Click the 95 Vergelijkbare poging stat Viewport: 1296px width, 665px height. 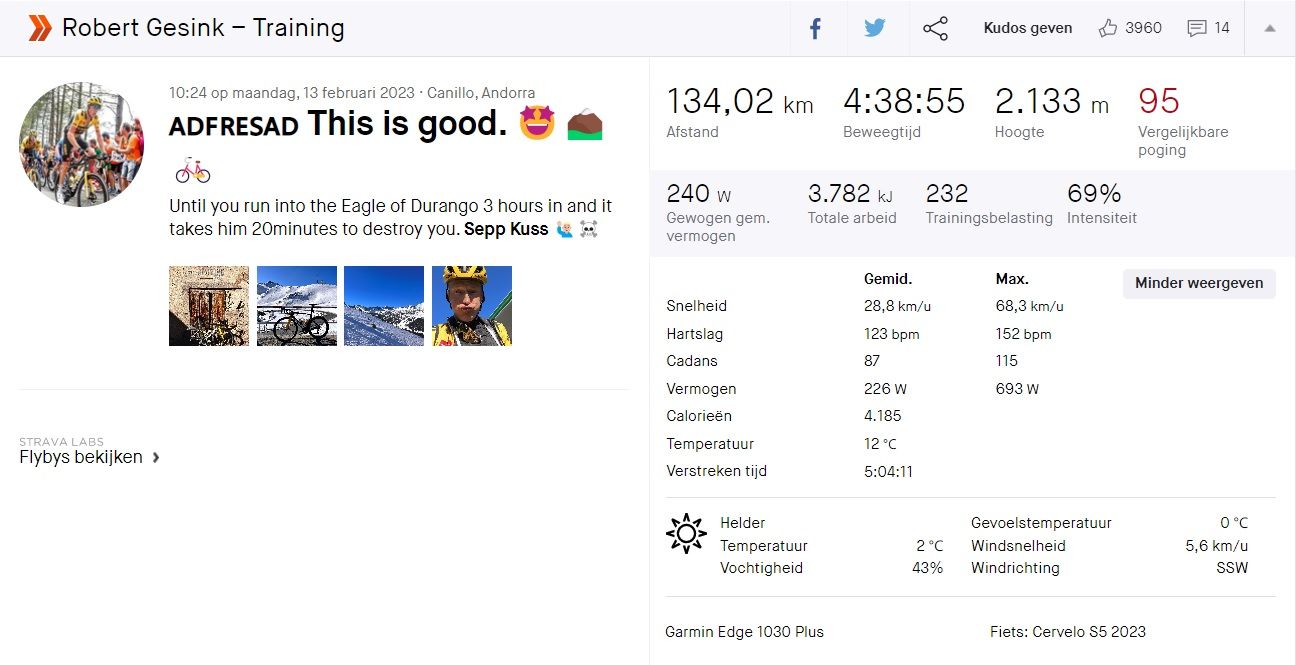(x=1159, y=102)
